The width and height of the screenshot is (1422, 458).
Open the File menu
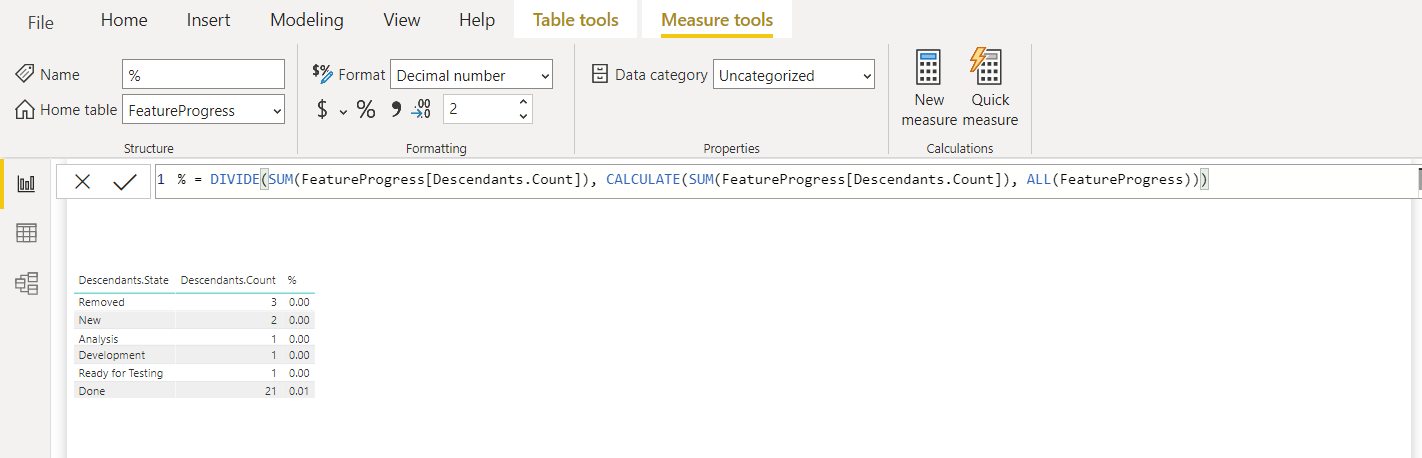point(41,22)
